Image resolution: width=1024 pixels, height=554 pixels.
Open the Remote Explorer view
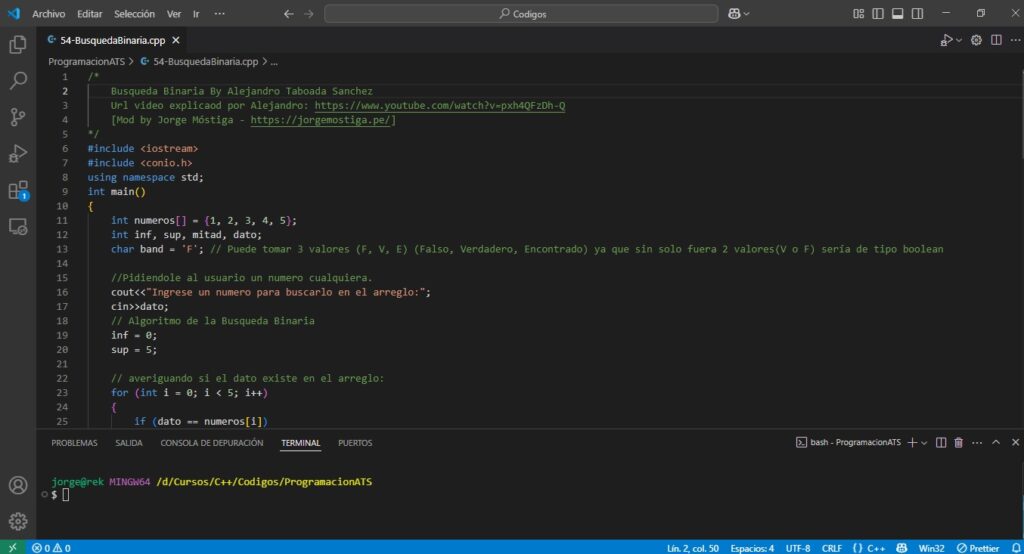[x=18, y=227]
